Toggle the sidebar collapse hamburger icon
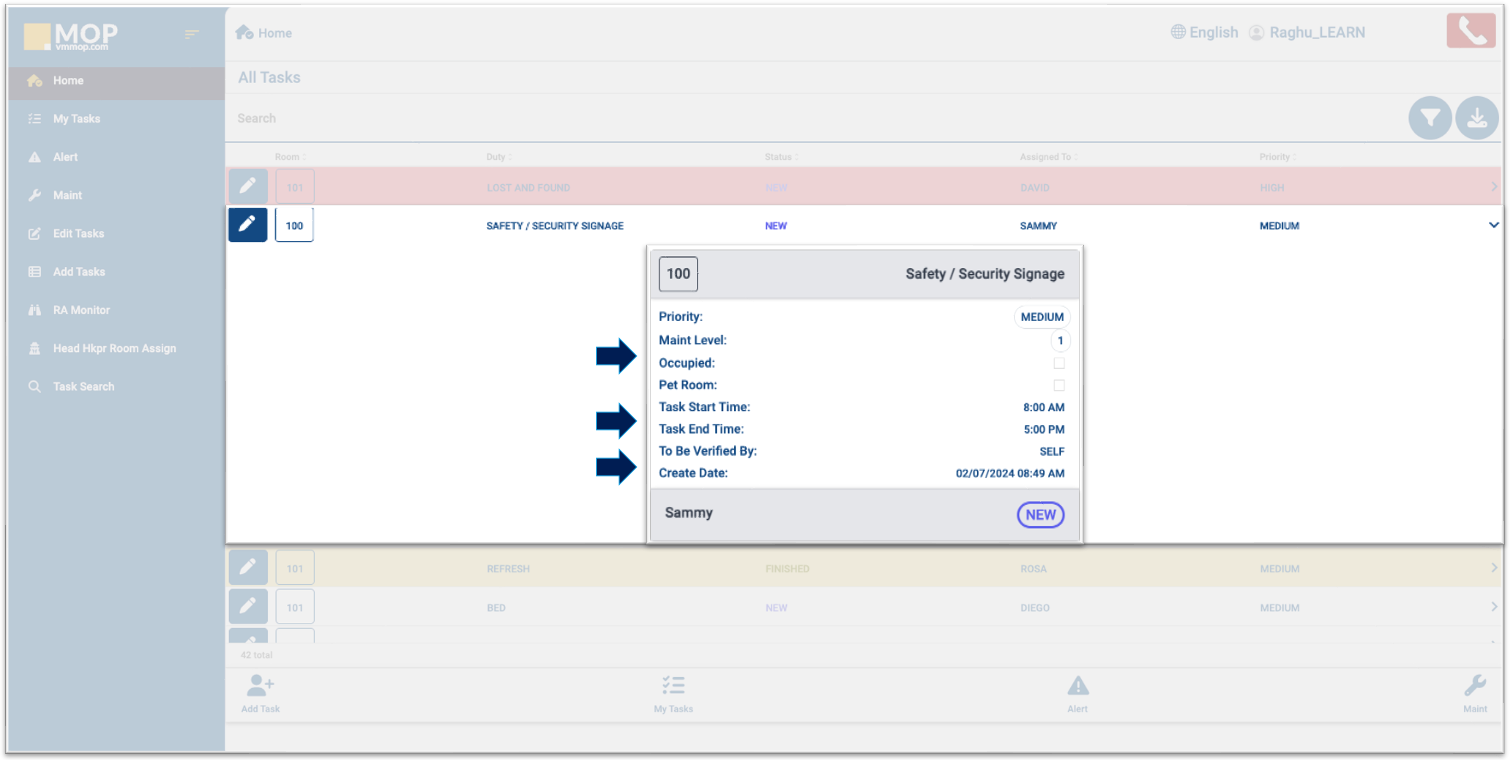This screenshot has width=1510, height=760. [192, 35]
